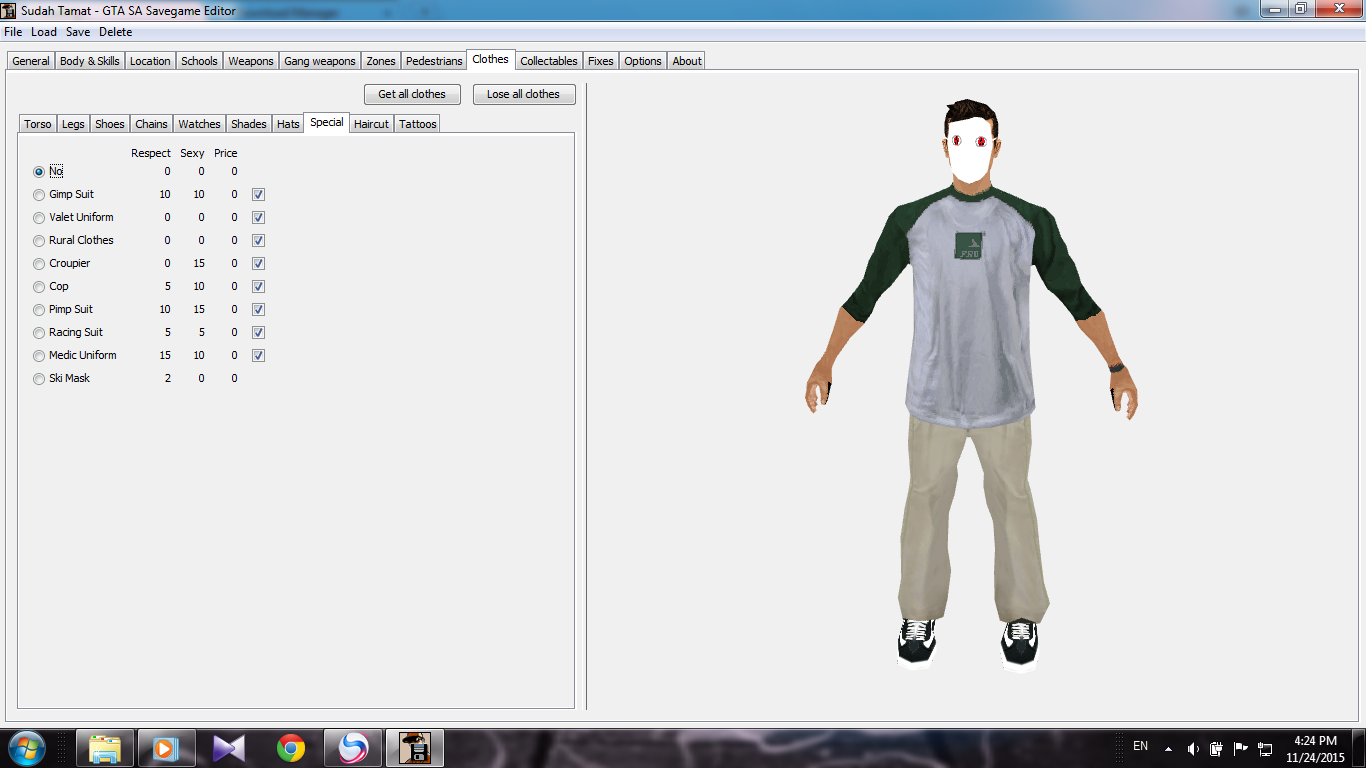
Task: Open Windows Explorer folder icon in taskbar
Action: tap(105, 748)
